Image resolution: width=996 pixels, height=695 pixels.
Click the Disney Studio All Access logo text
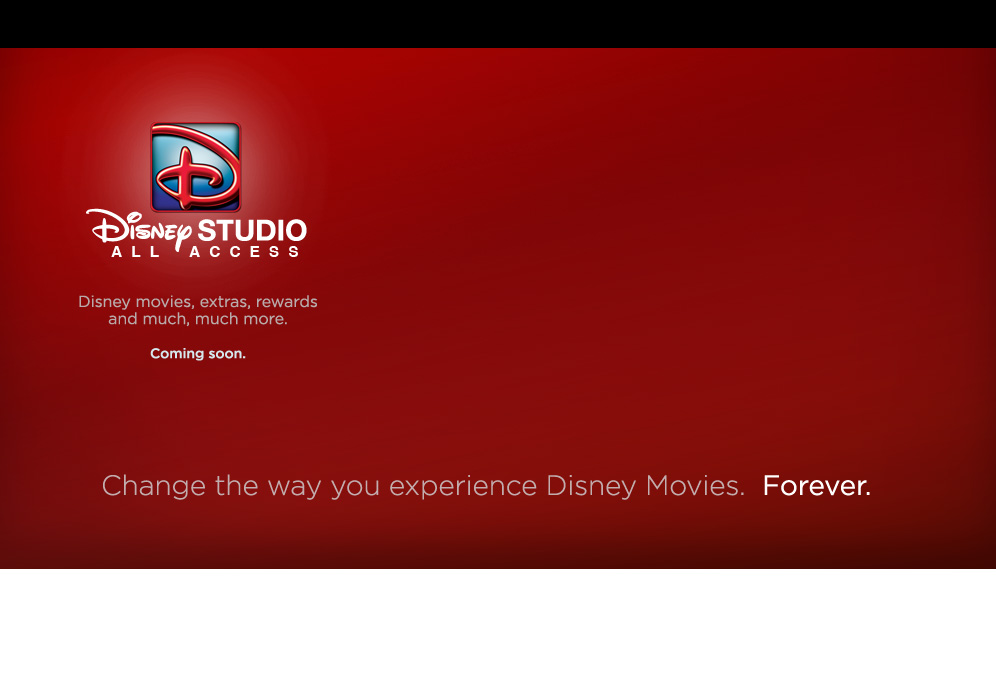197,234
